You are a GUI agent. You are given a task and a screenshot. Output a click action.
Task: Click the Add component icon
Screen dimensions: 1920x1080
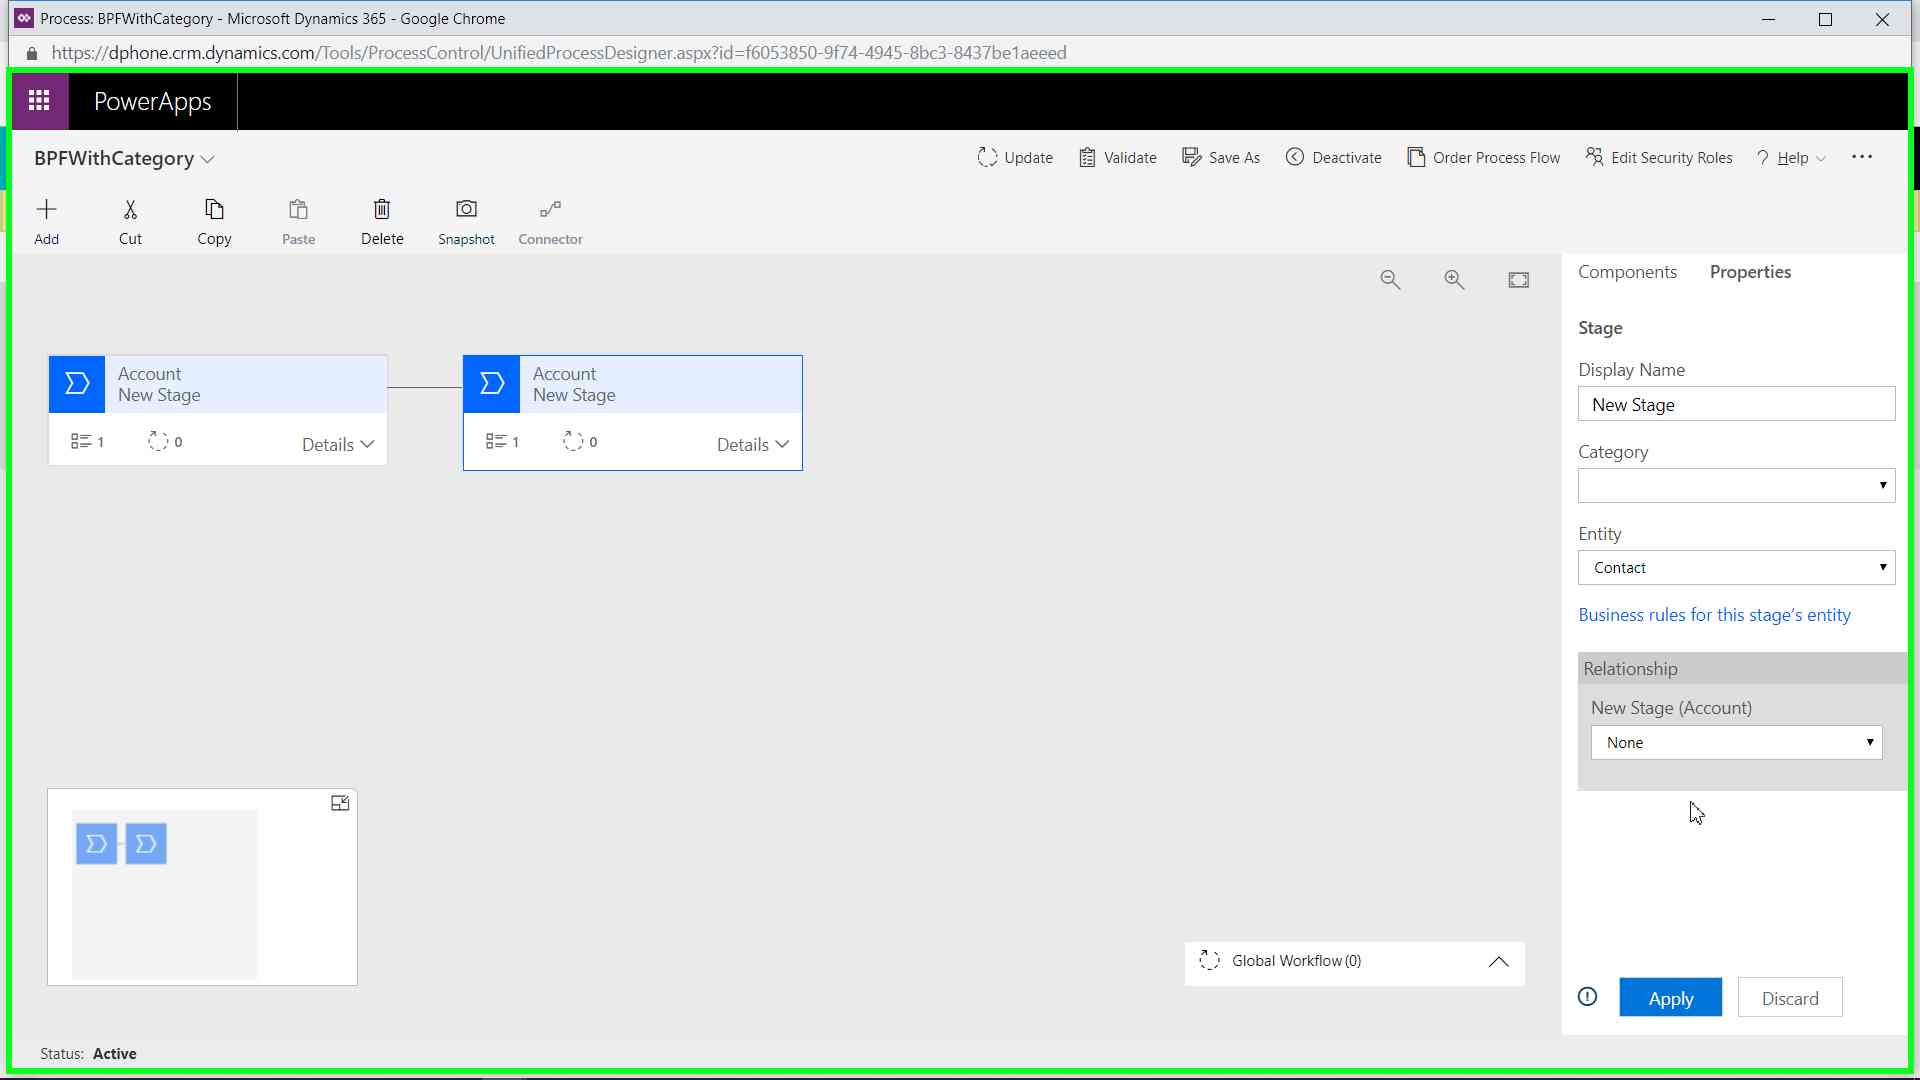tap(46, 210)
